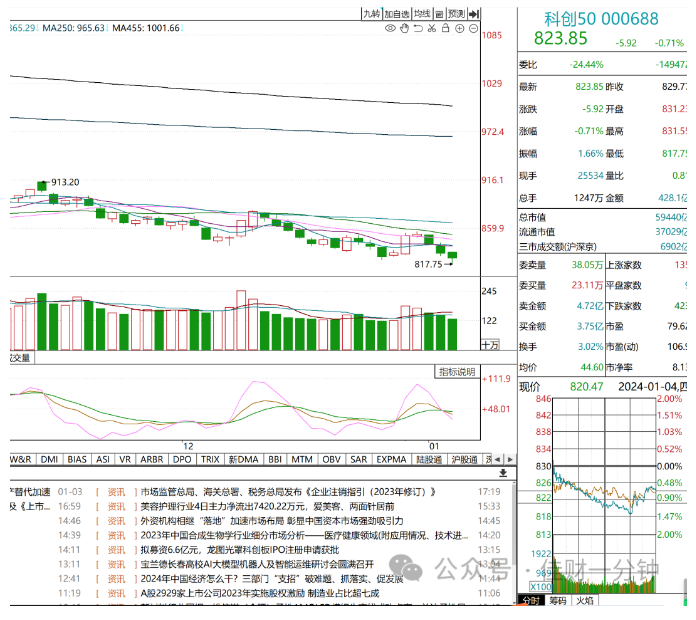The image size is (696, 620).
Task: Select the hand pan tool
Action: pyautogui.click(x=404, y=28)
